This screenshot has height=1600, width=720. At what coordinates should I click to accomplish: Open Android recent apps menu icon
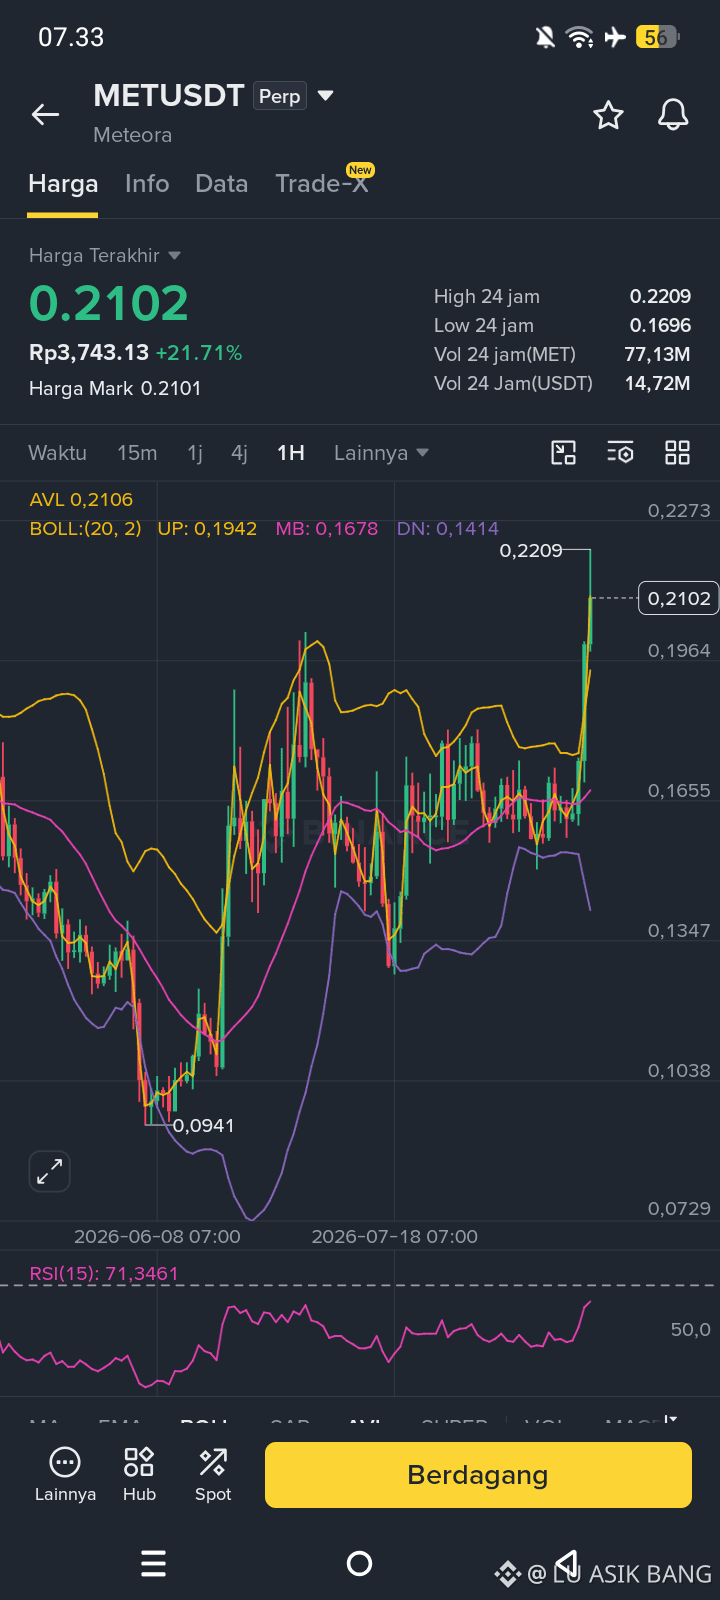153,1563
